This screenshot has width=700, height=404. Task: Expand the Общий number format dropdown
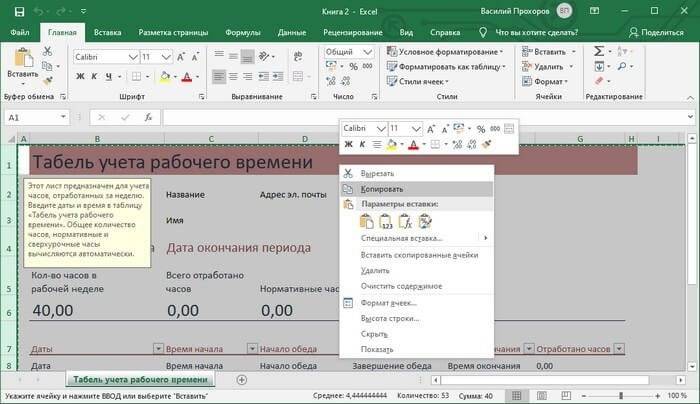376,52
